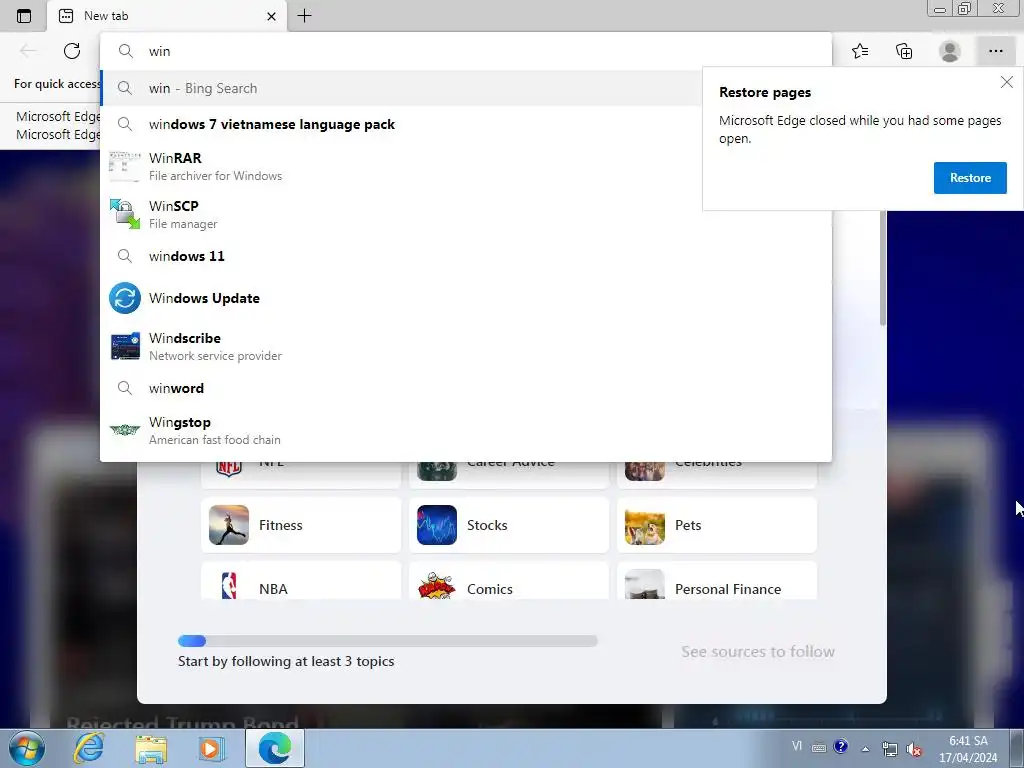This screenshot has width=1024, height=768.
Task: Click the WinRAR suggestion thumbnail
Action: tap(125, 167)
